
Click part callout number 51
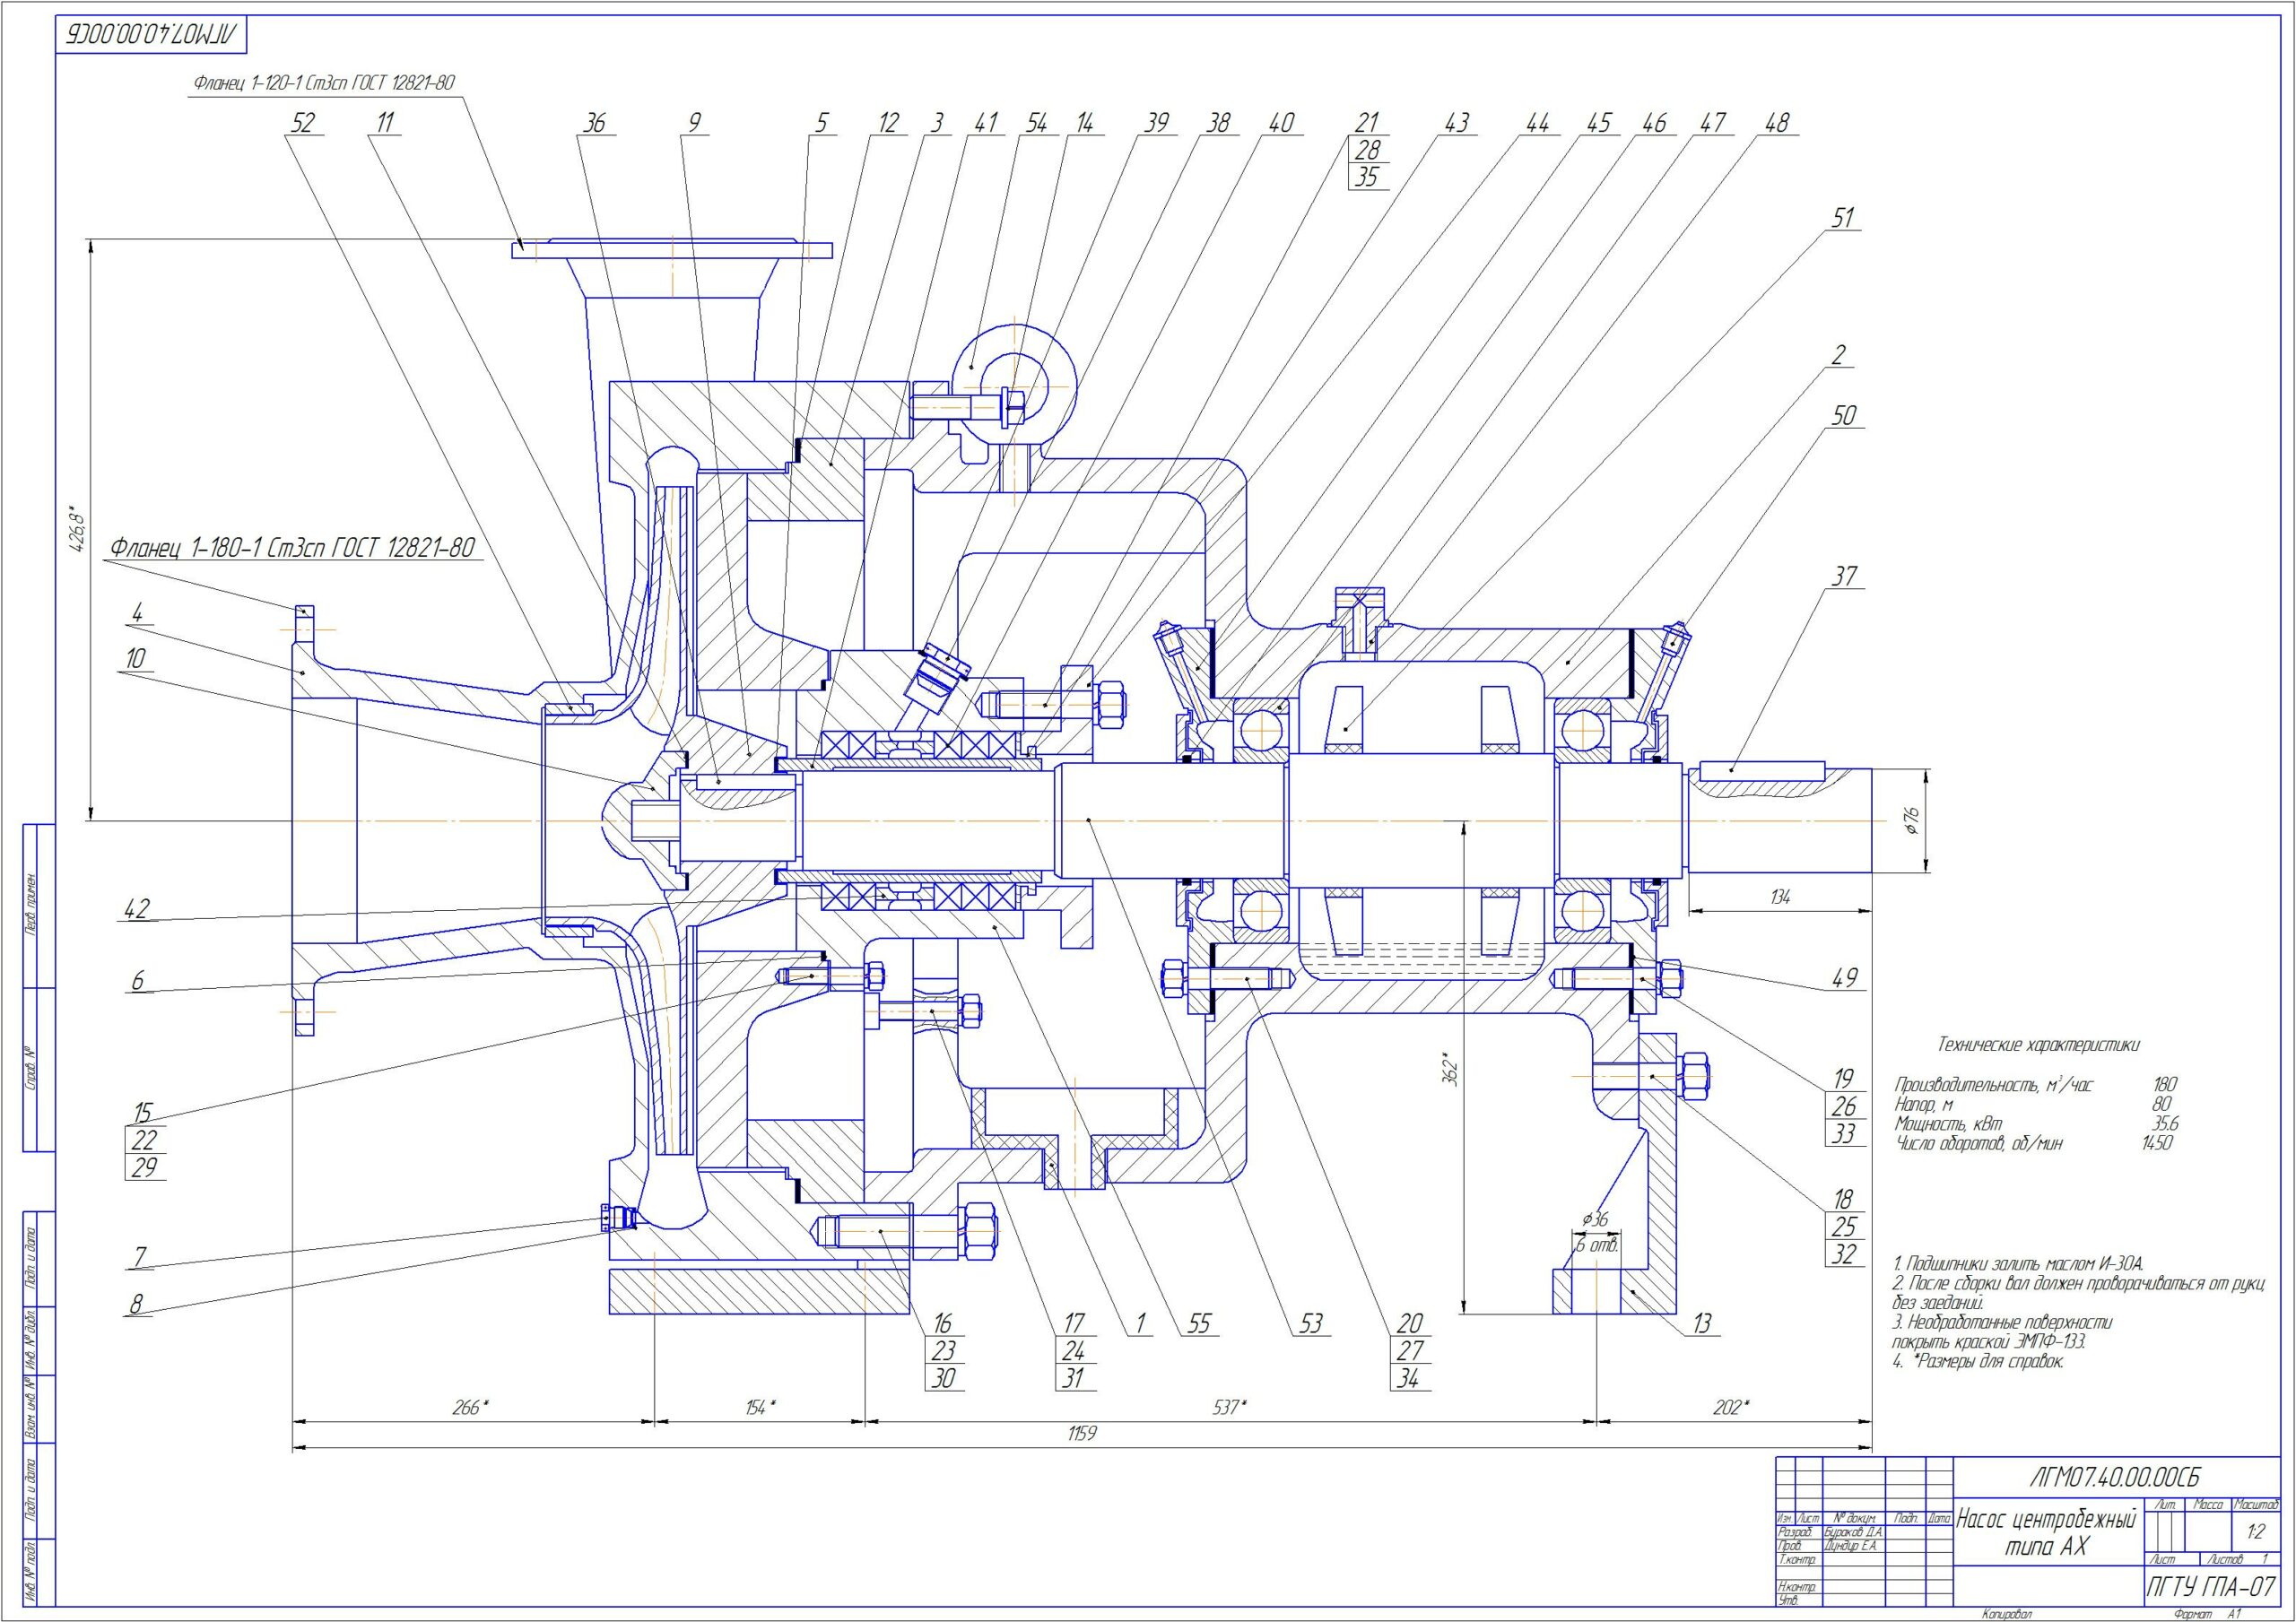pyautogui.click(x=1842, y=218)
